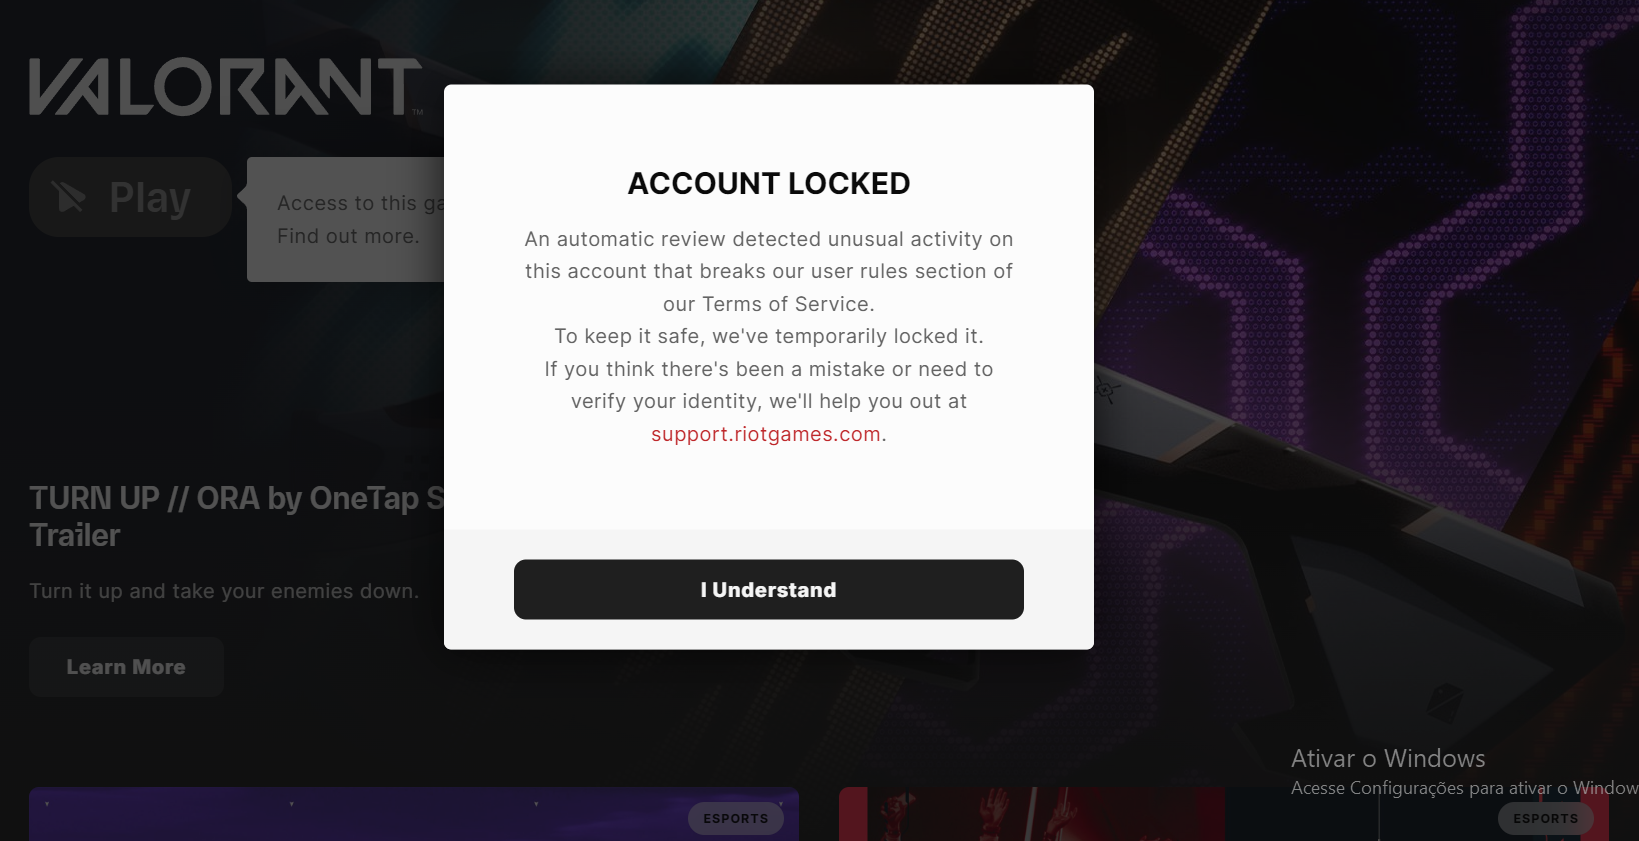Click the 'An automatic review detected' message line
The image size is (1639, 841).
(x=768, y=239)
